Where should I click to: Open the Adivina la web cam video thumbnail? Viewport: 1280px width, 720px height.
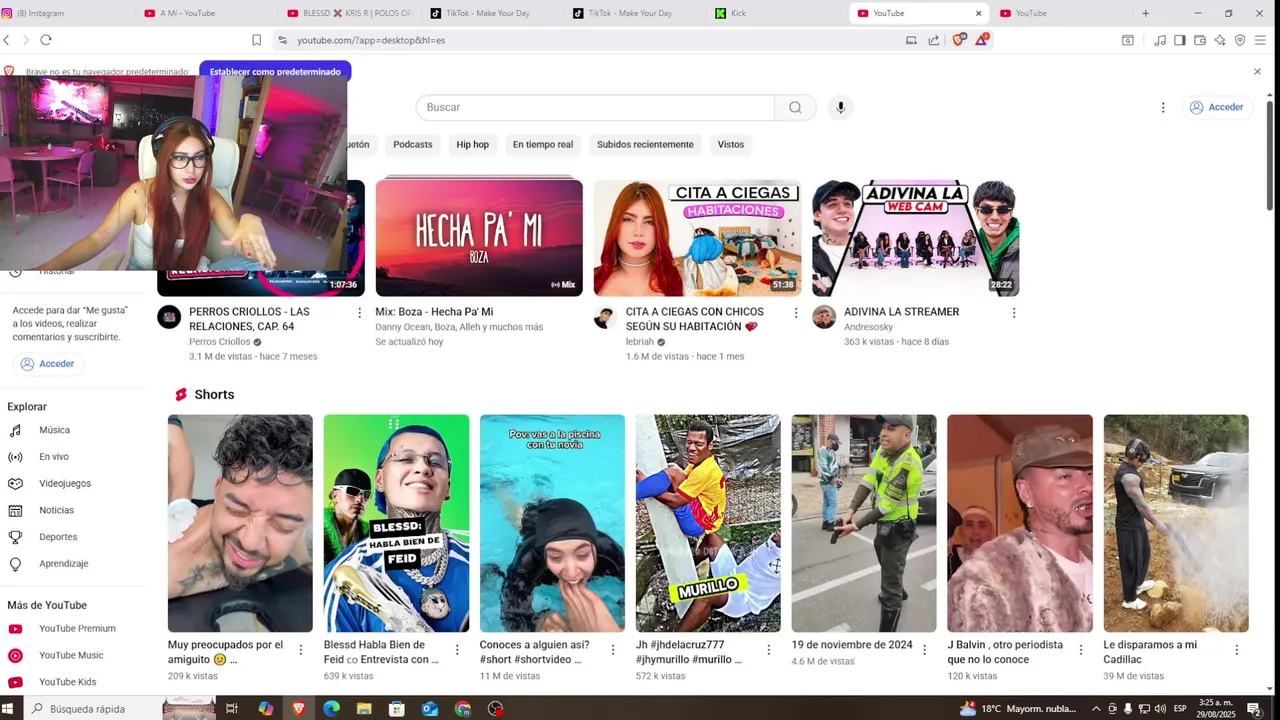coord(915,238)
